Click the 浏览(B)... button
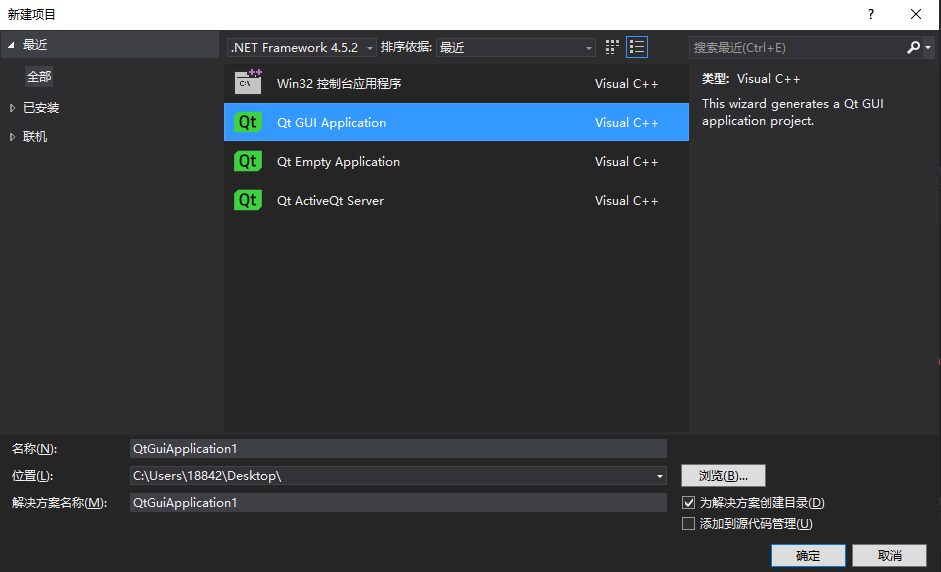This screenshot has width=941, height=572. [723, 475]
